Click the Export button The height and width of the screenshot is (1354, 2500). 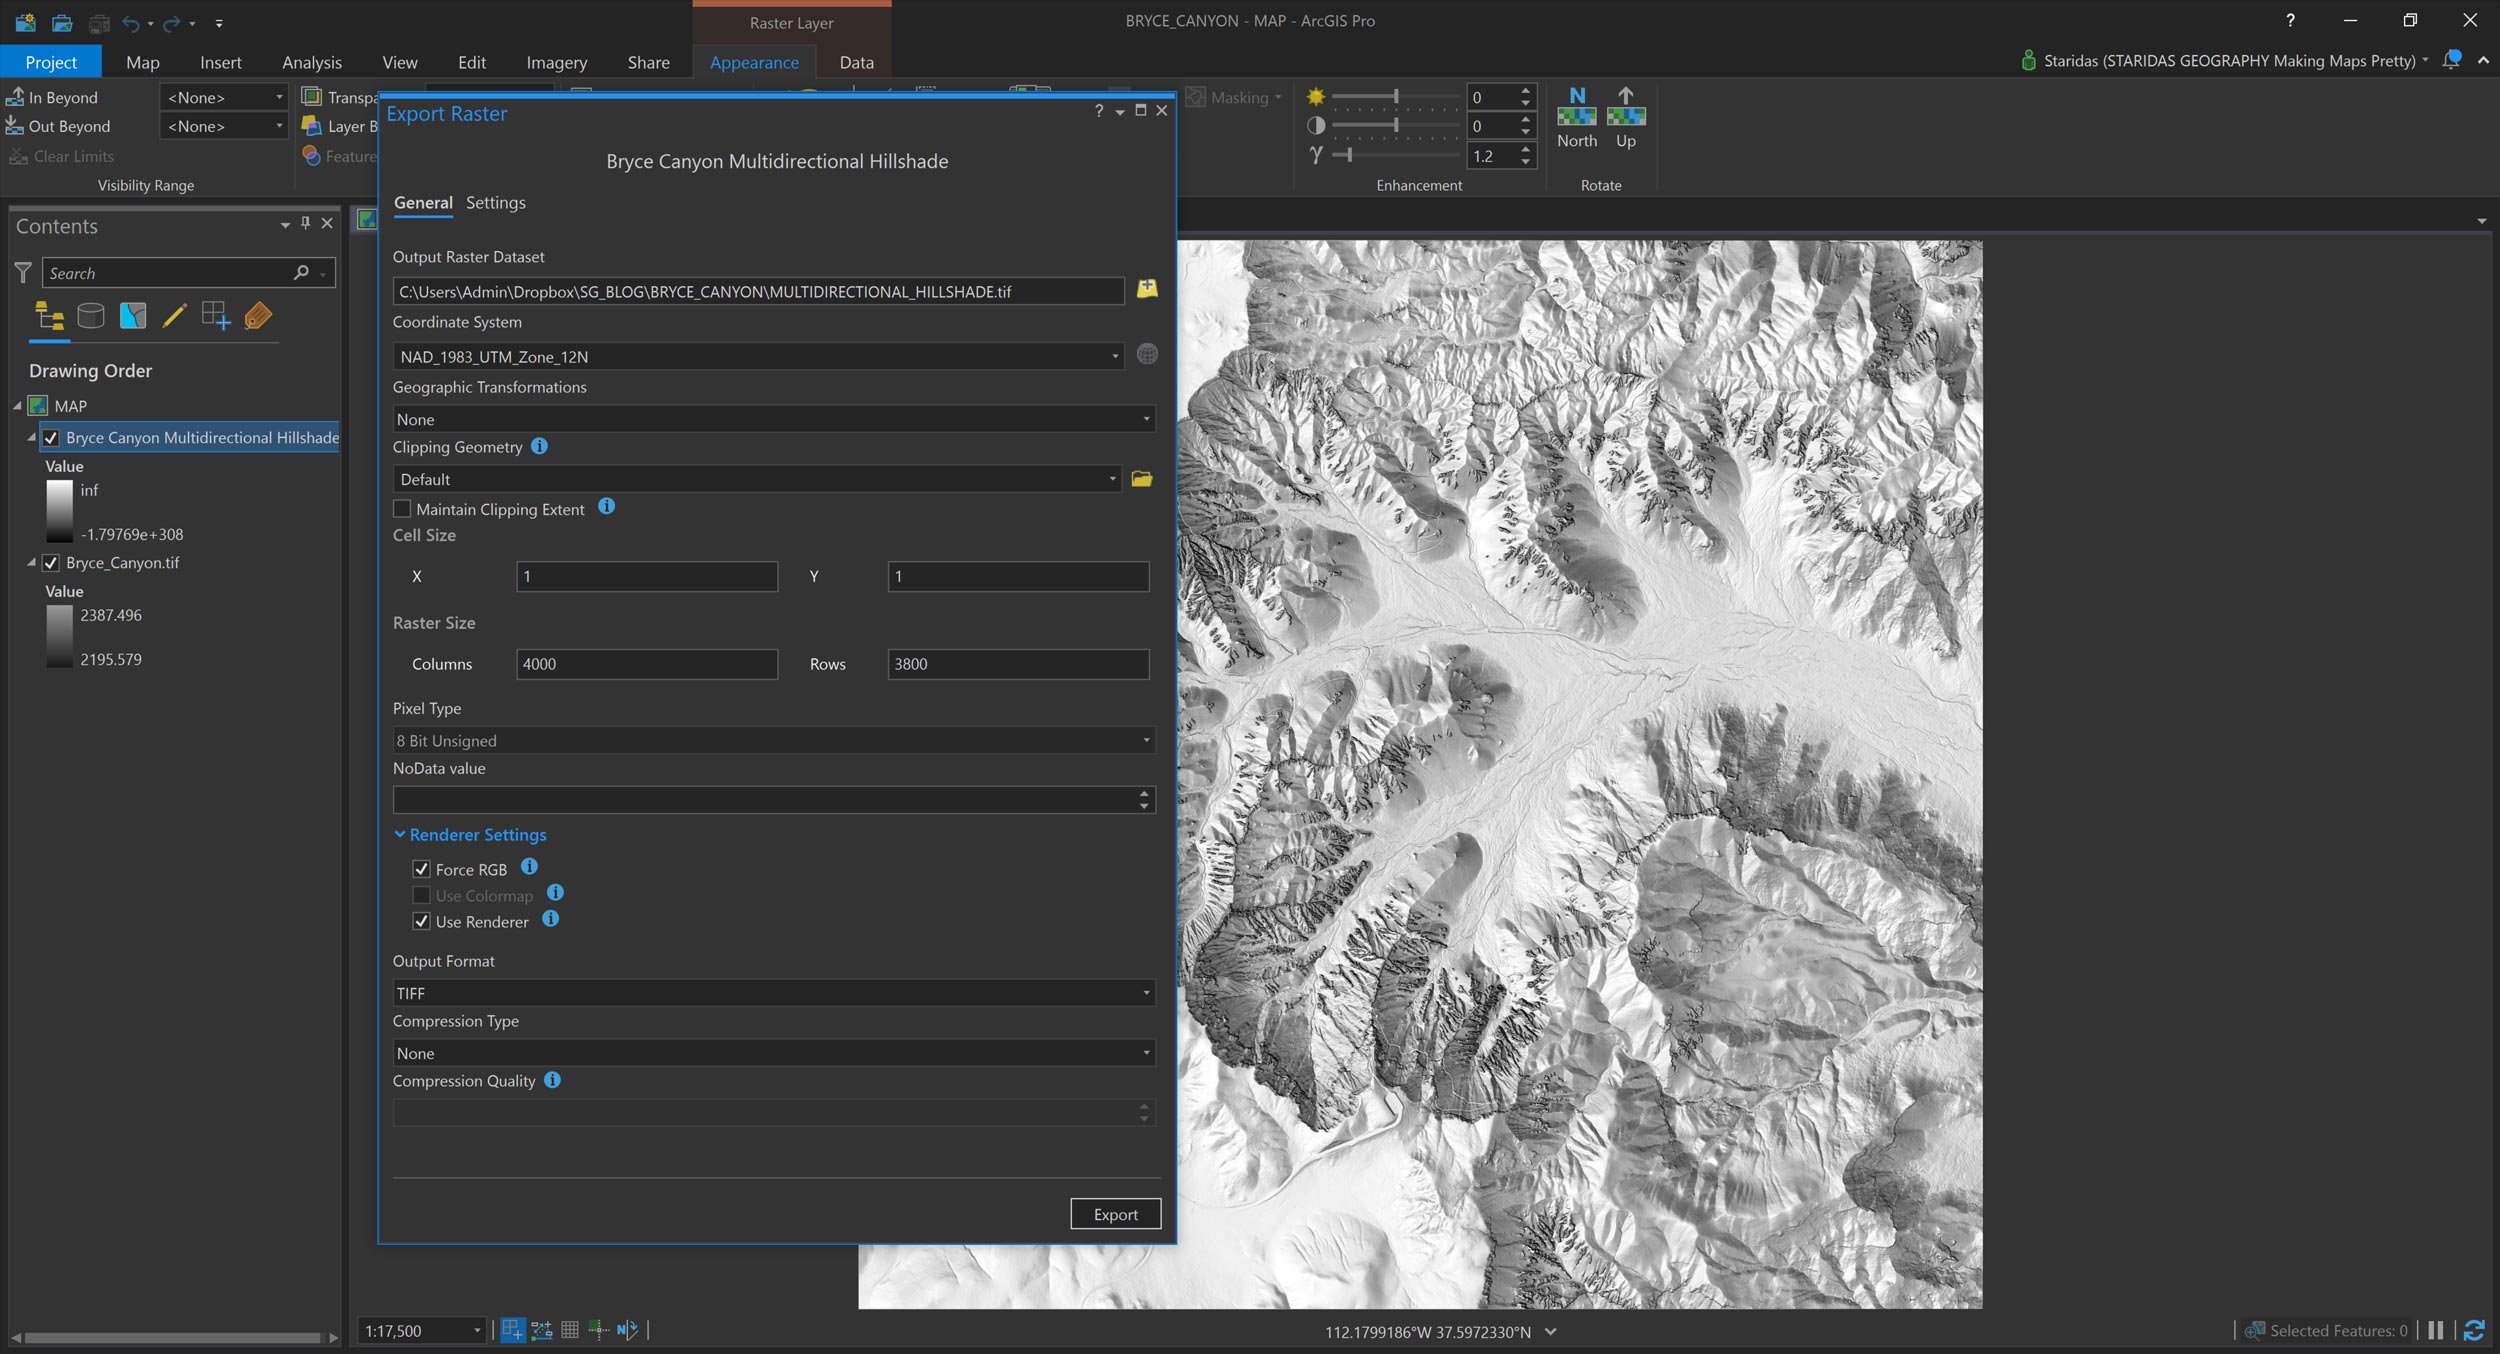(x=1115, y=1213)
